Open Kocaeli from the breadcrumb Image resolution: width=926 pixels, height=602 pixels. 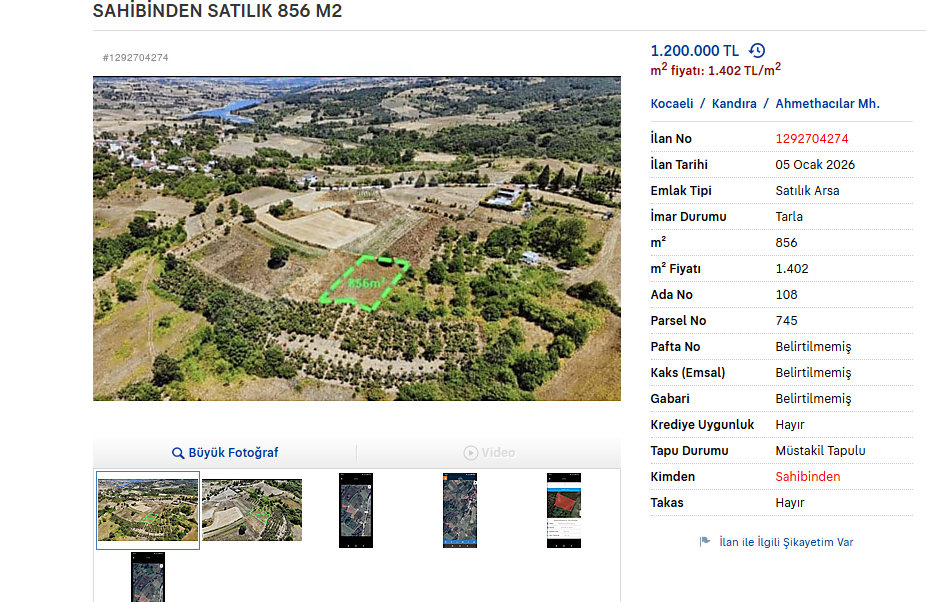[x=671, y=103]
